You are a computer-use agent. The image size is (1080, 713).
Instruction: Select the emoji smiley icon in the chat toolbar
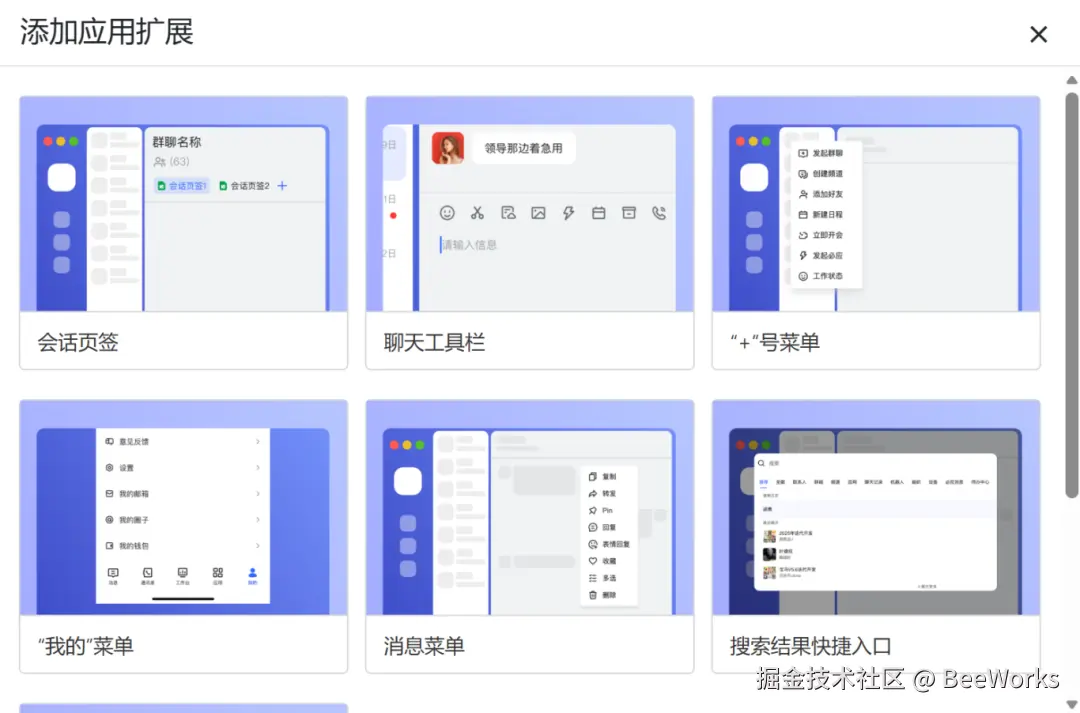point(449,213)
